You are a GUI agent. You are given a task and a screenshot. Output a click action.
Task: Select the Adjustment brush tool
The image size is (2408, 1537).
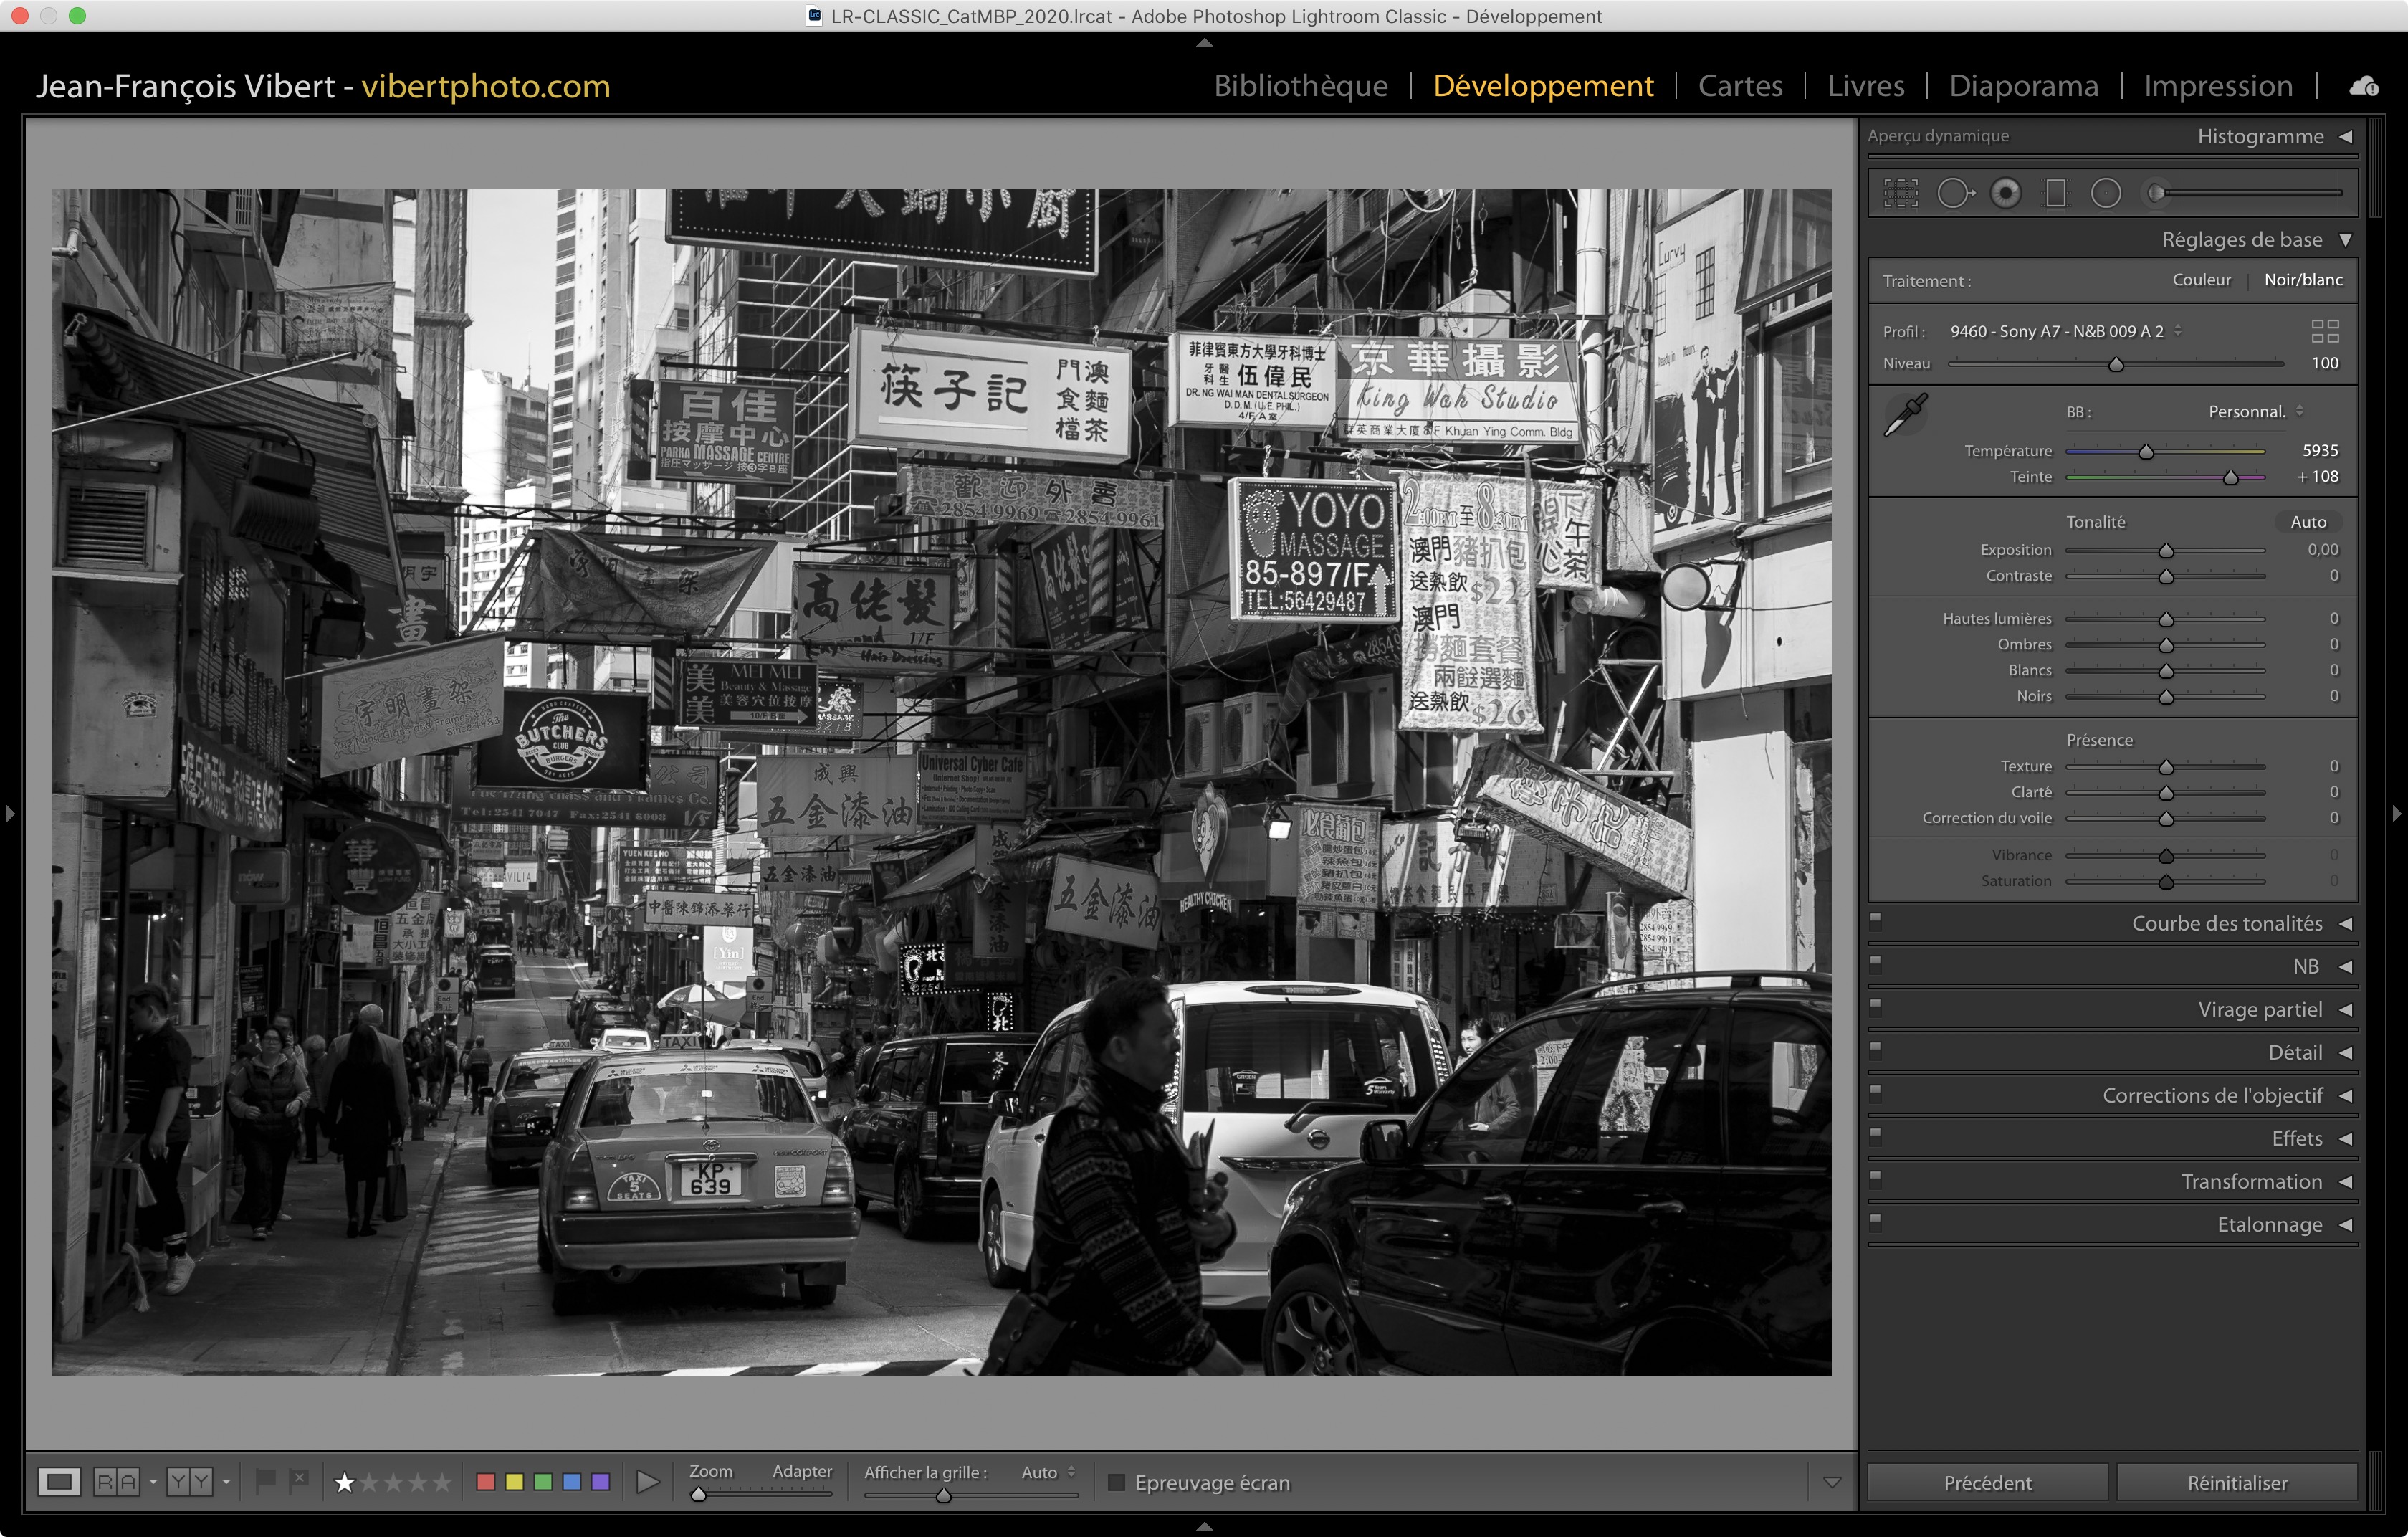click(2158, 193)
